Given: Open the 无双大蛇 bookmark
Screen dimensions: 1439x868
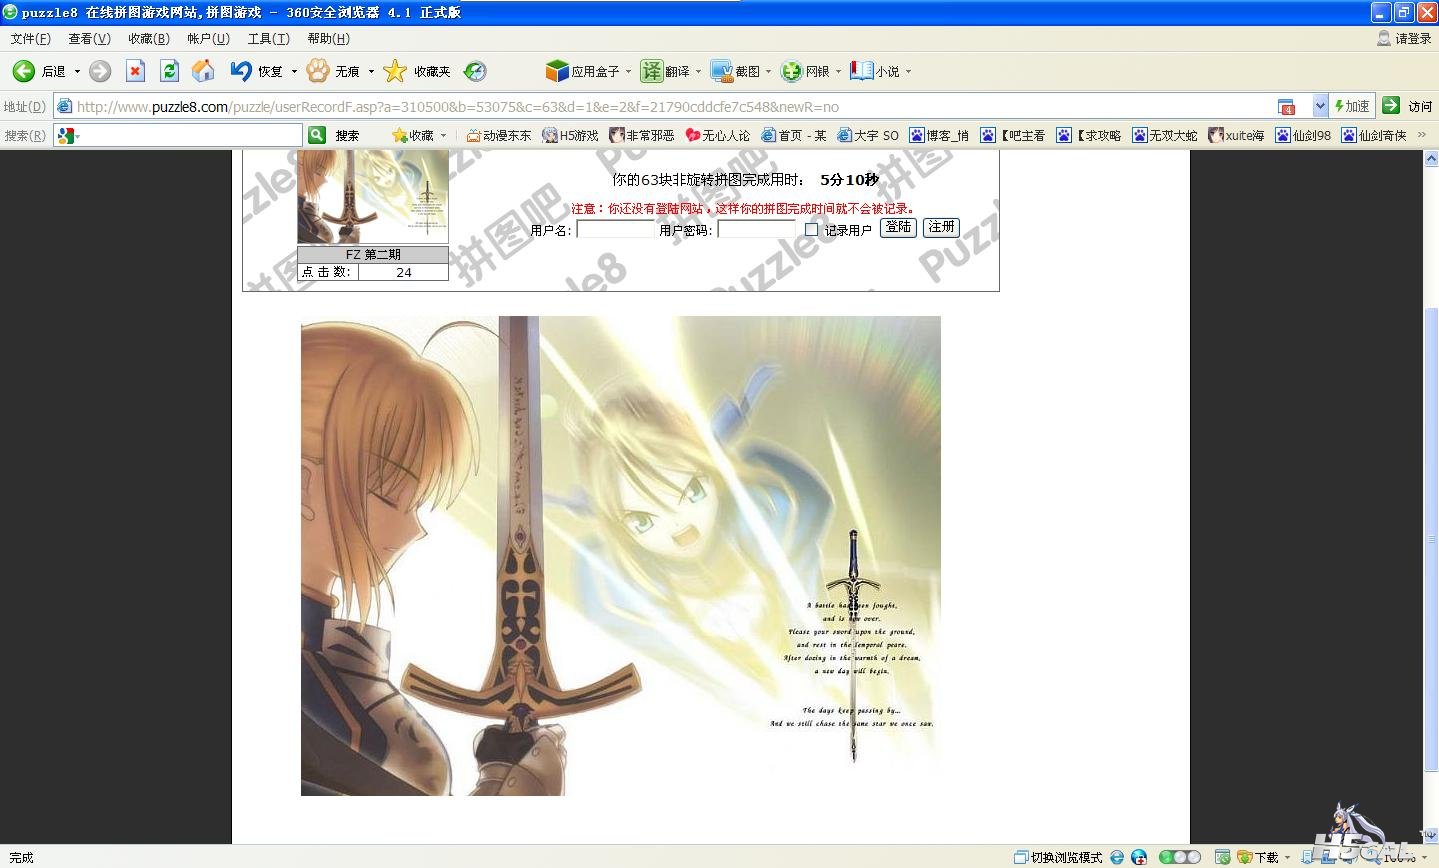Looking at the screenshot, I should [1165, 135].
